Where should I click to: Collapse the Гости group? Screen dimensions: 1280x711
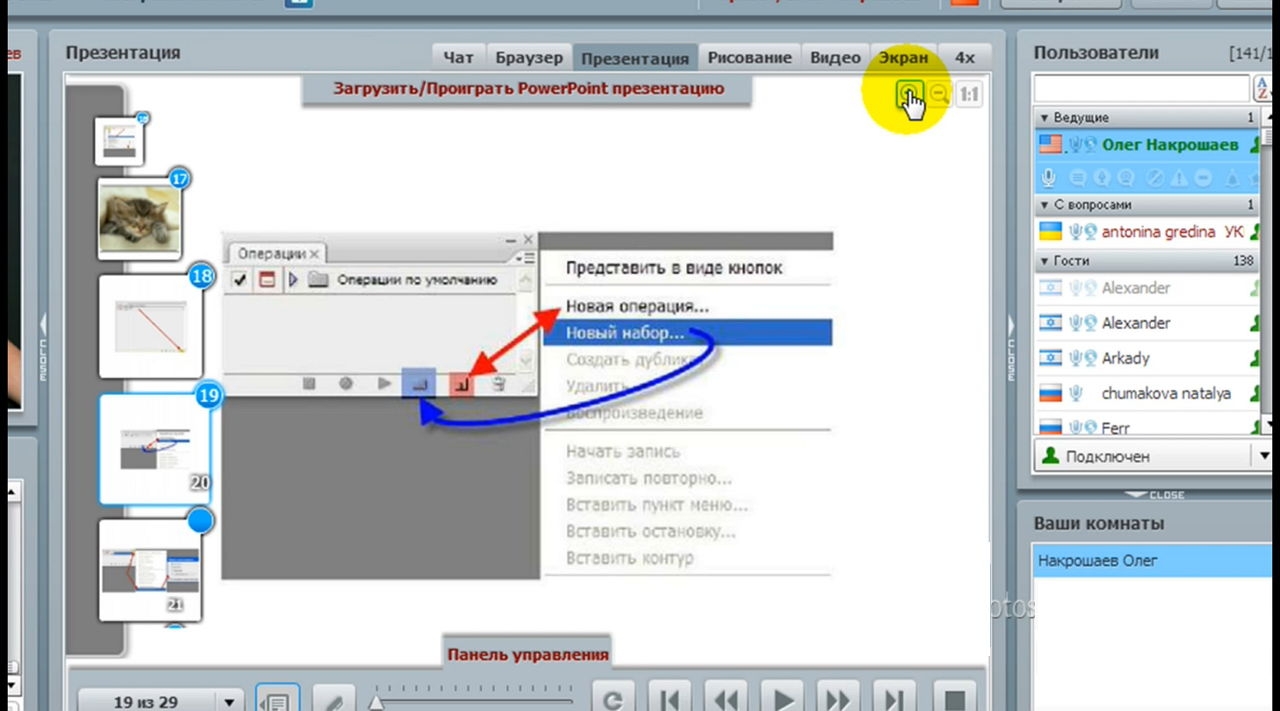pos(1045,261)
